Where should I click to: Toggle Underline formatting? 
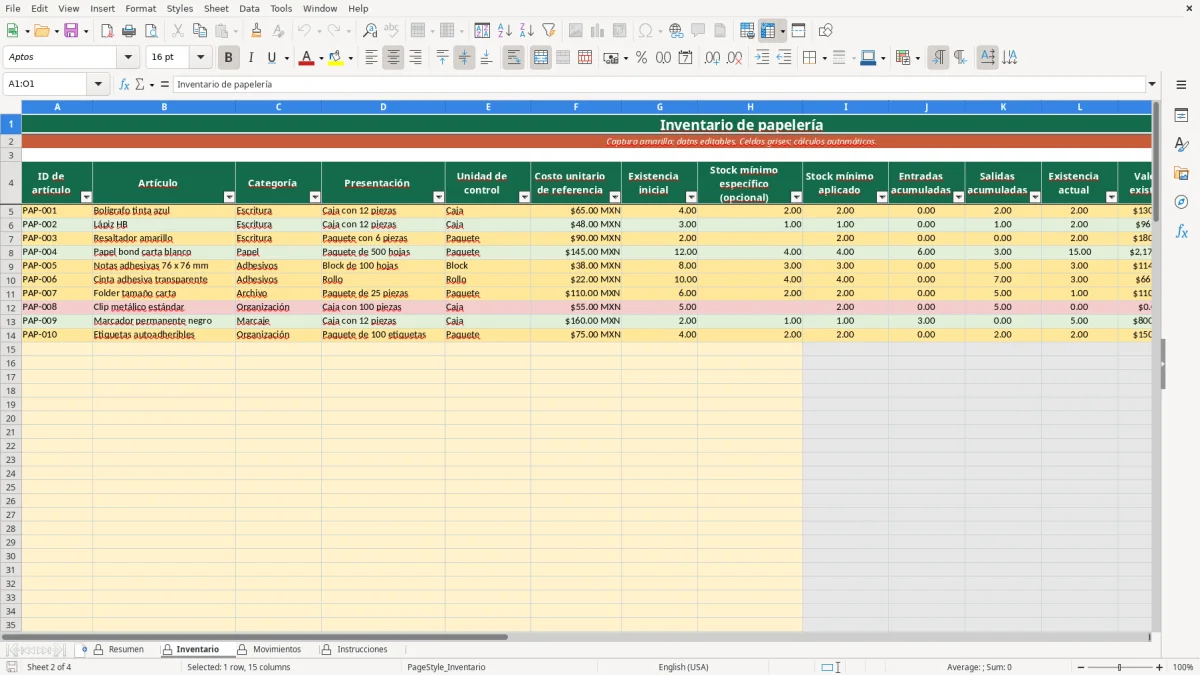point(271,58)
